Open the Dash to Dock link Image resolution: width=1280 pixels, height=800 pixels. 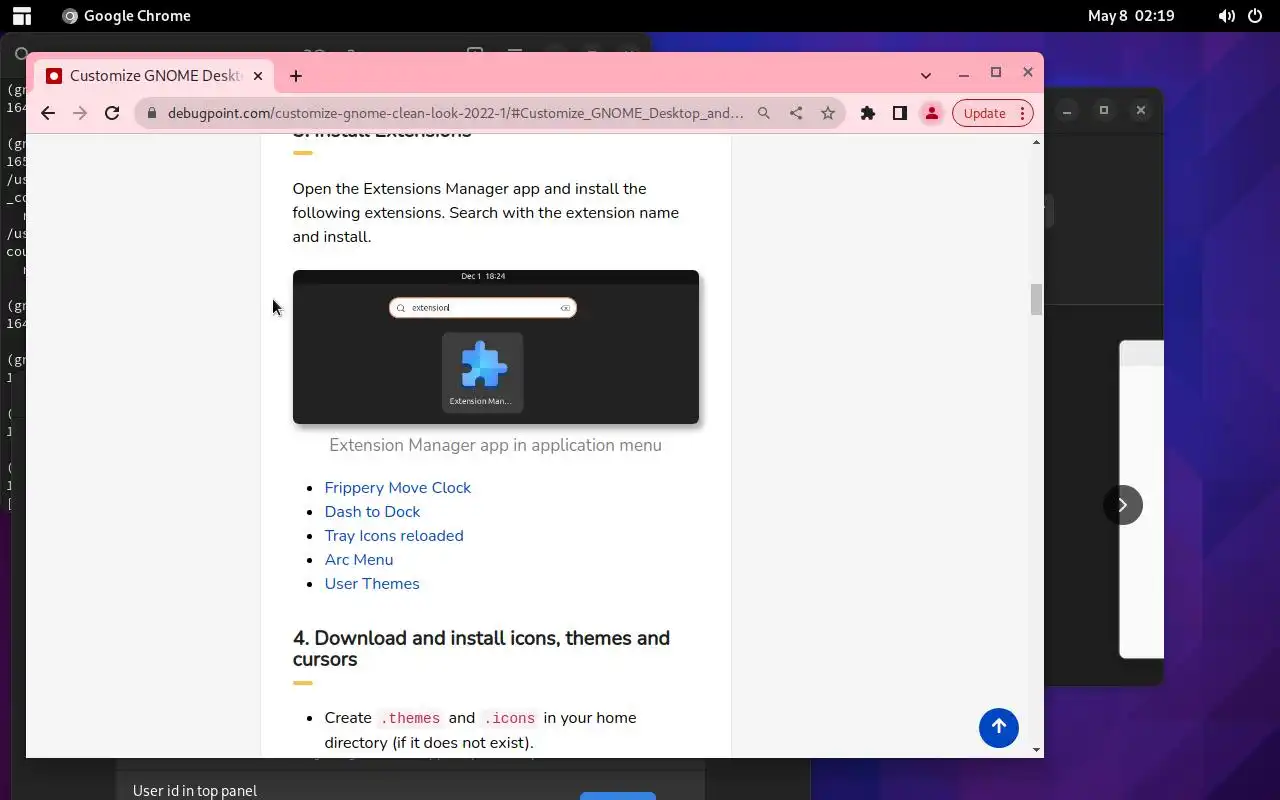pyautogui.click(x=372, y=511)
